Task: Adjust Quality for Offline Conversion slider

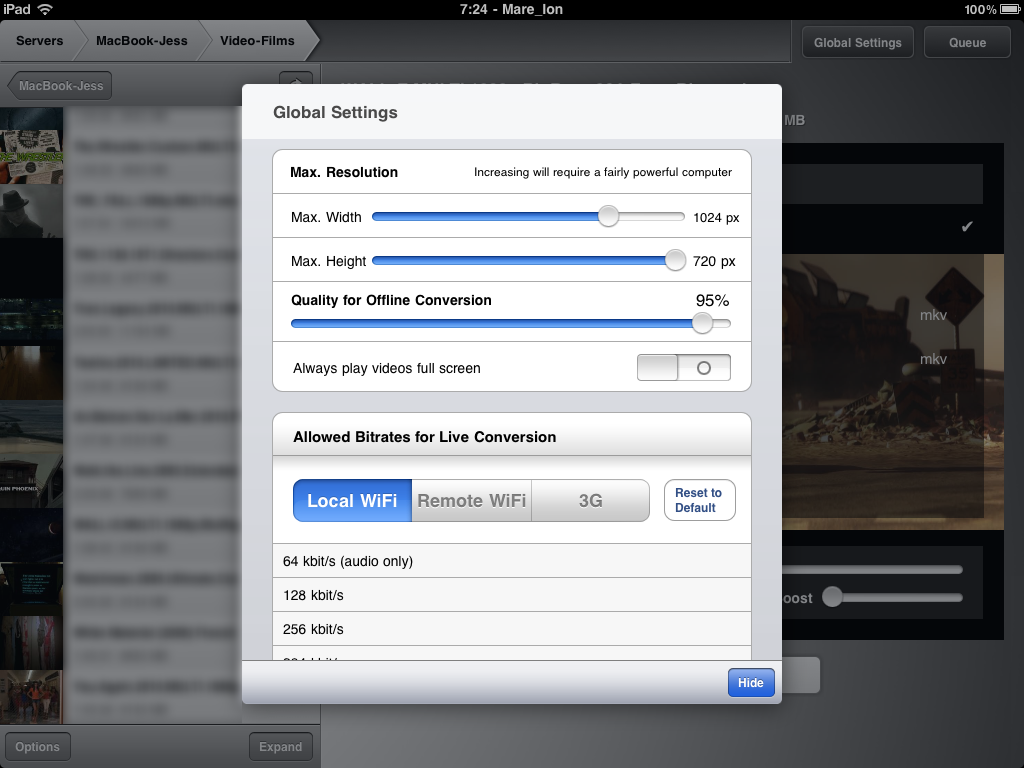Action: (702, 323)
